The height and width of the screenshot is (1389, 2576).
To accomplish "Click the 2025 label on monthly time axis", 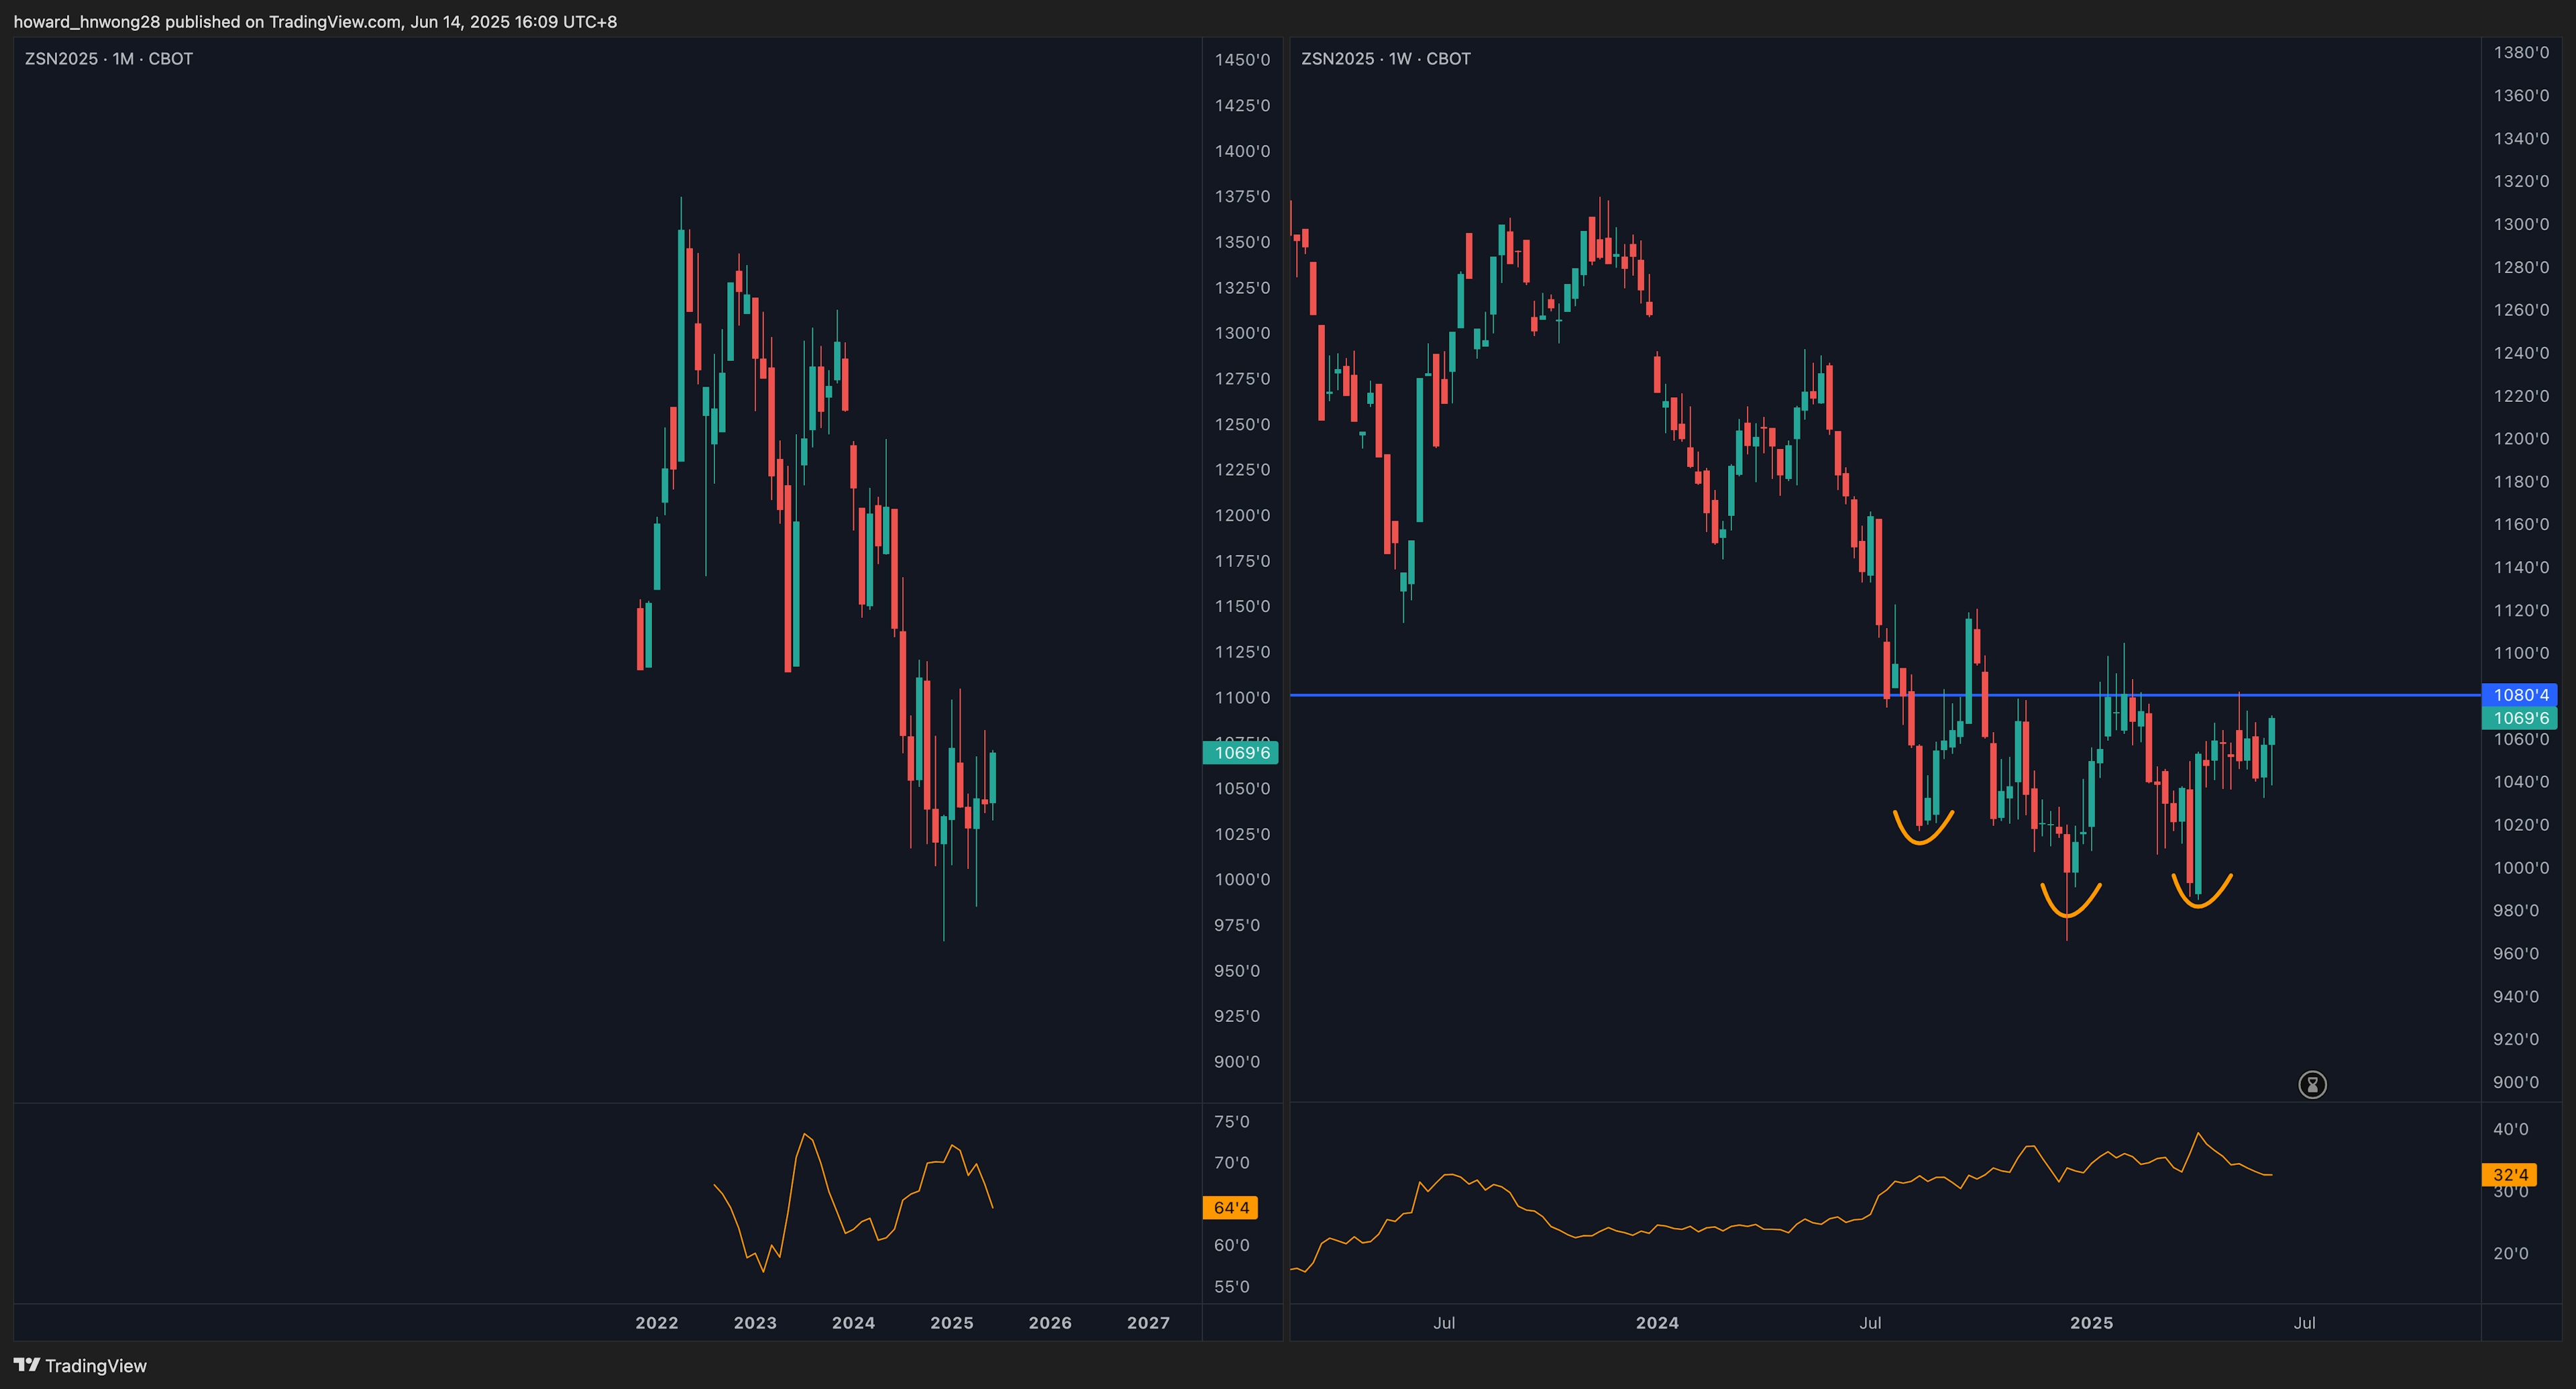I will pos(951,1322).
